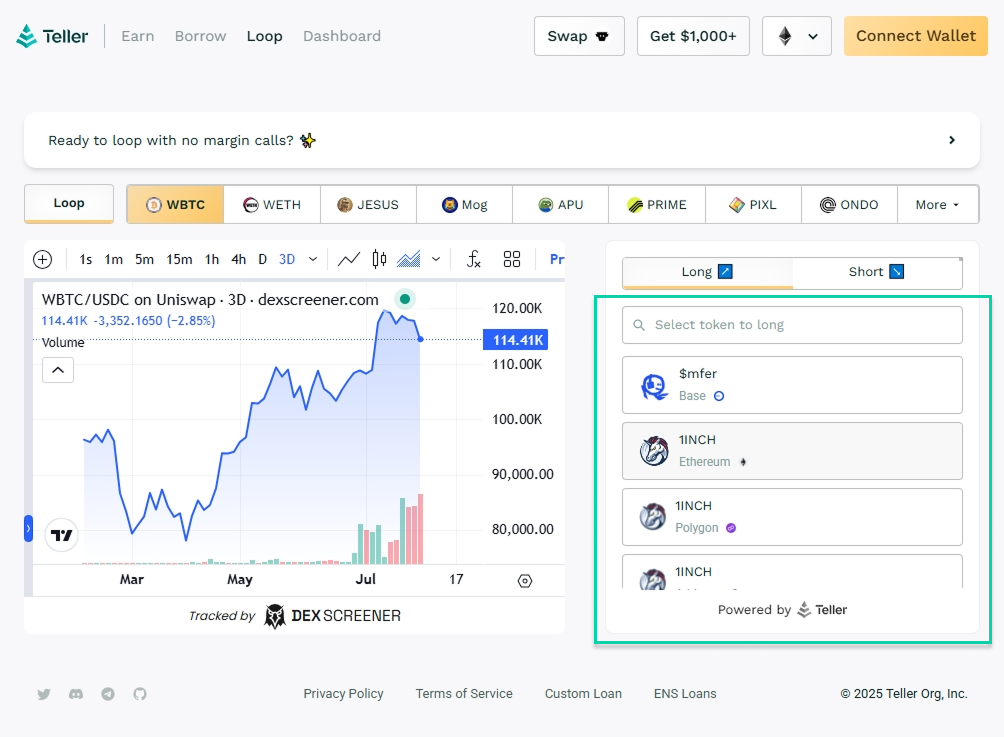
Task: Select the Loop tab beside the token tabs
Action: point(69,204)
